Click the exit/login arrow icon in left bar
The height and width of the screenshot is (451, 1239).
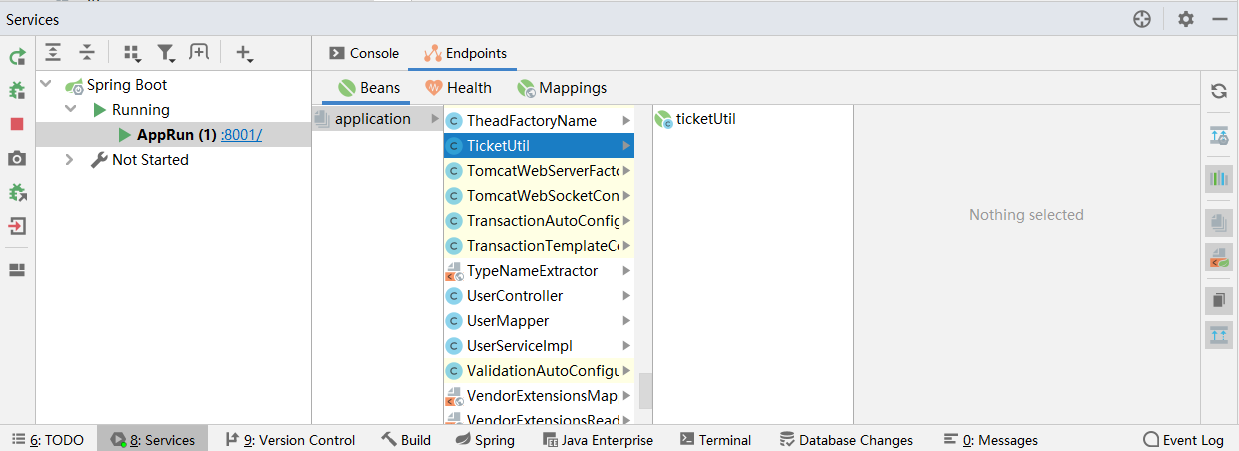17,226
